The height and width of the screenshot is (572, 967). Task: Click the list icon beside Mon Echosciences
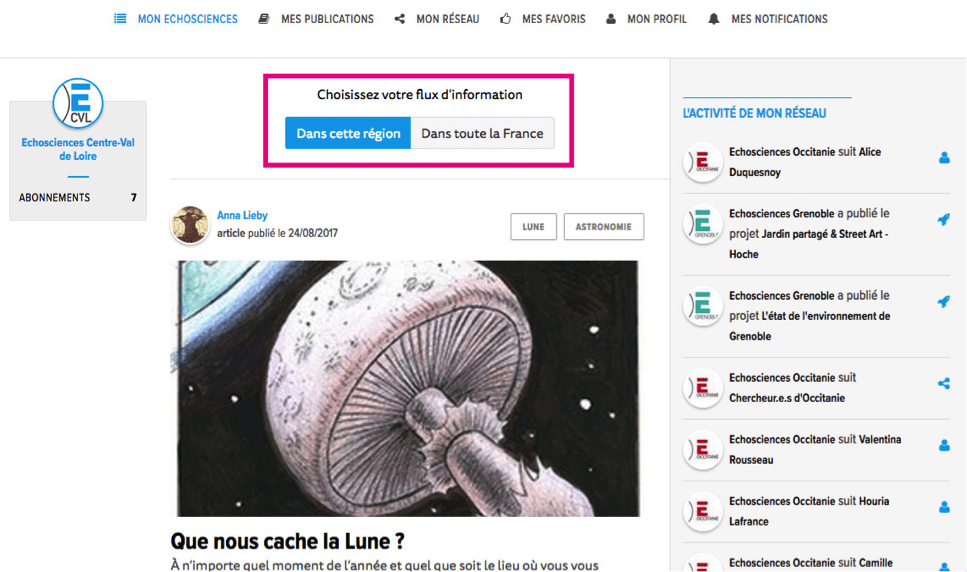[x=120, y=18]
